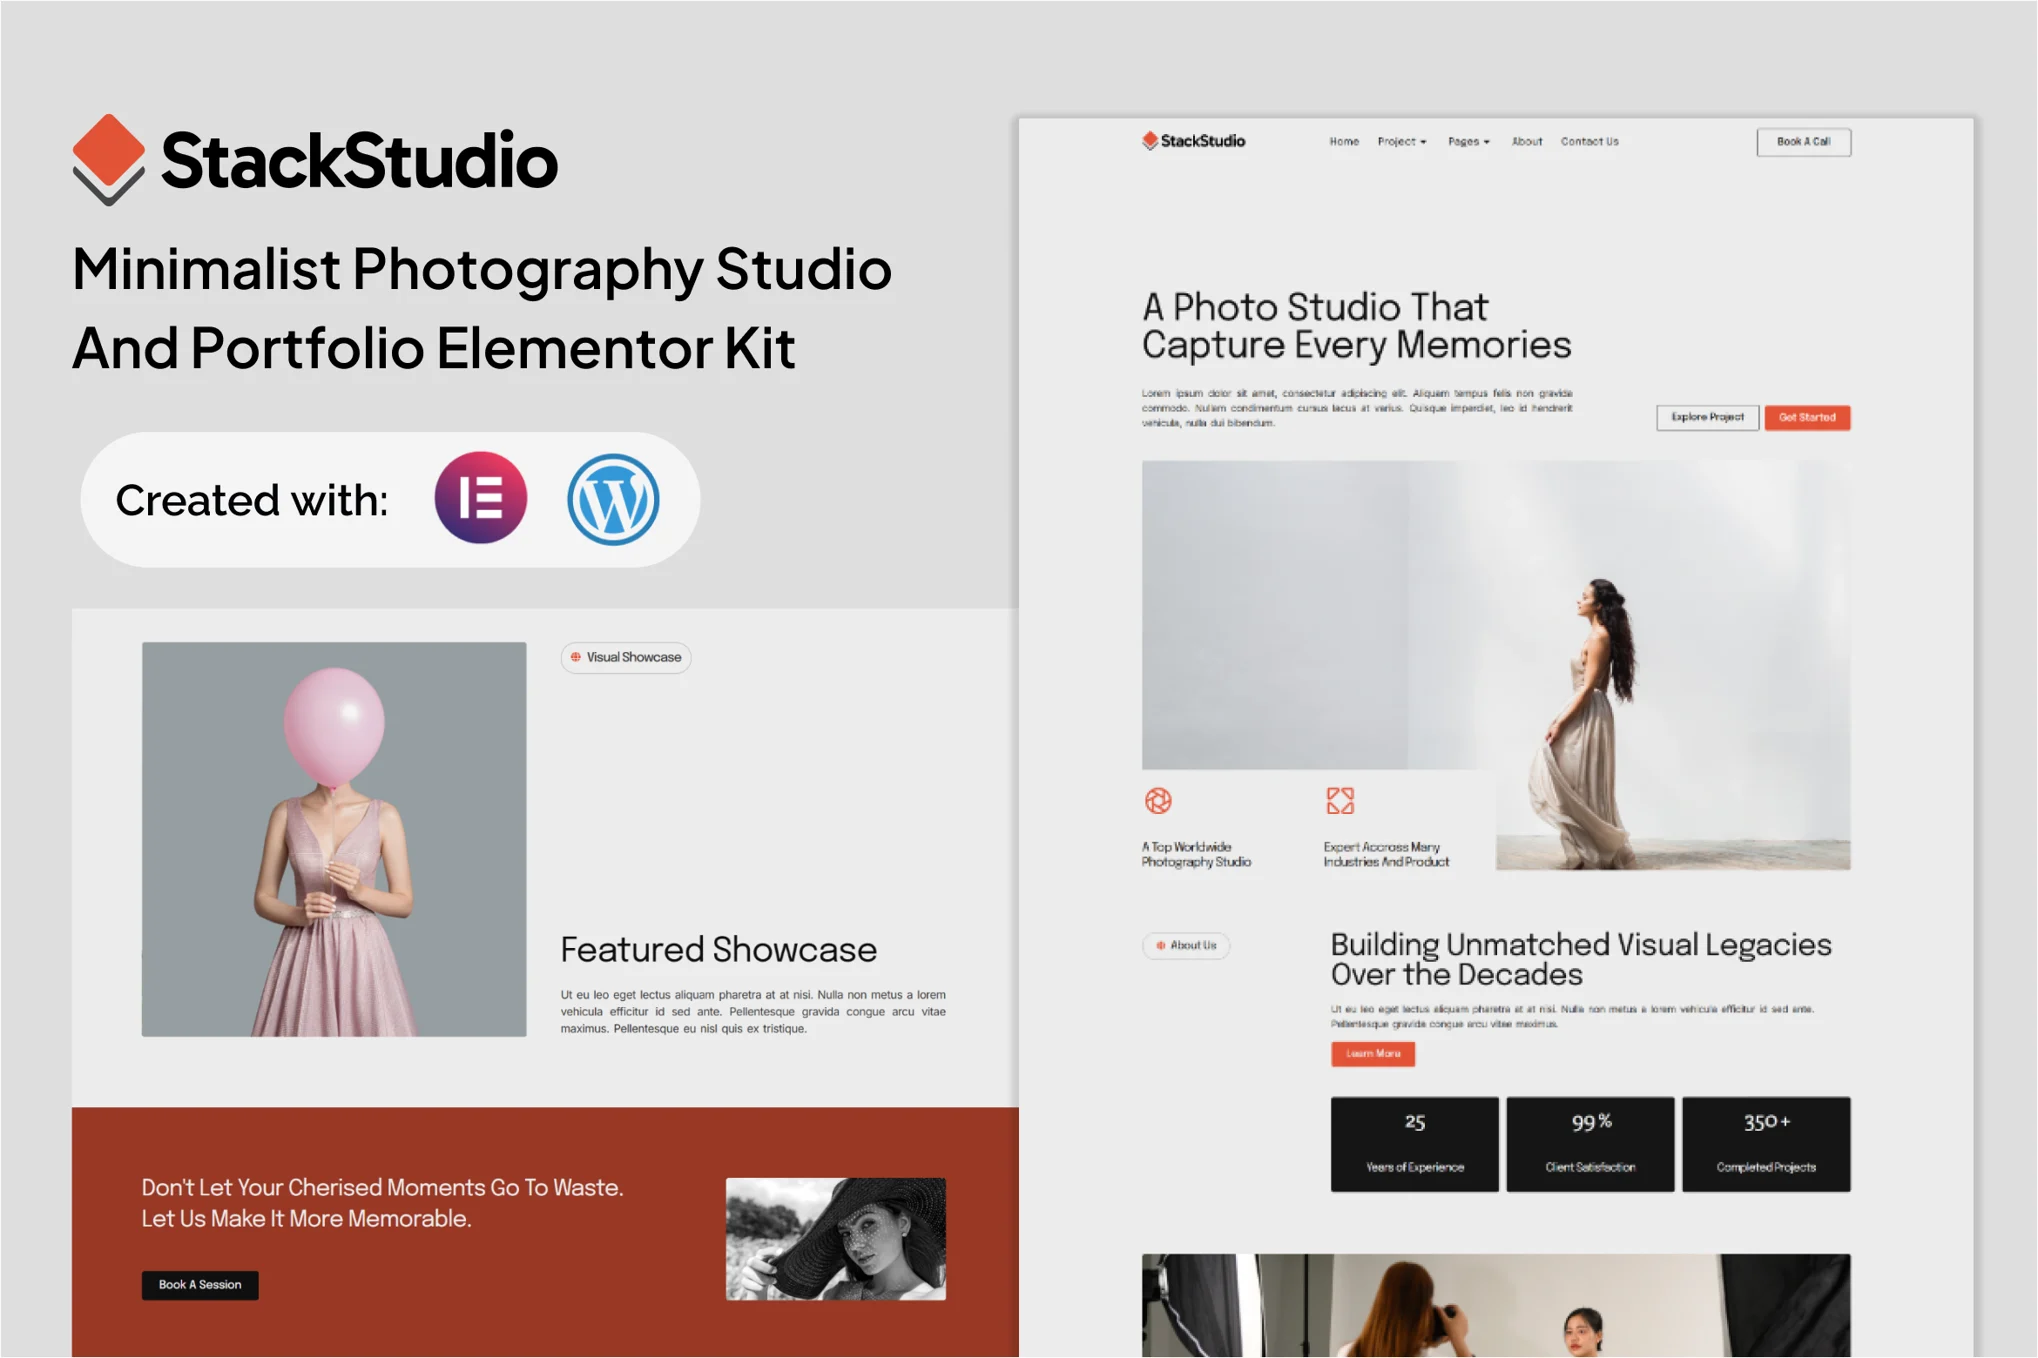
Task: Click the globe icon in Visual Showcase badge
Action: coord(576,658)
